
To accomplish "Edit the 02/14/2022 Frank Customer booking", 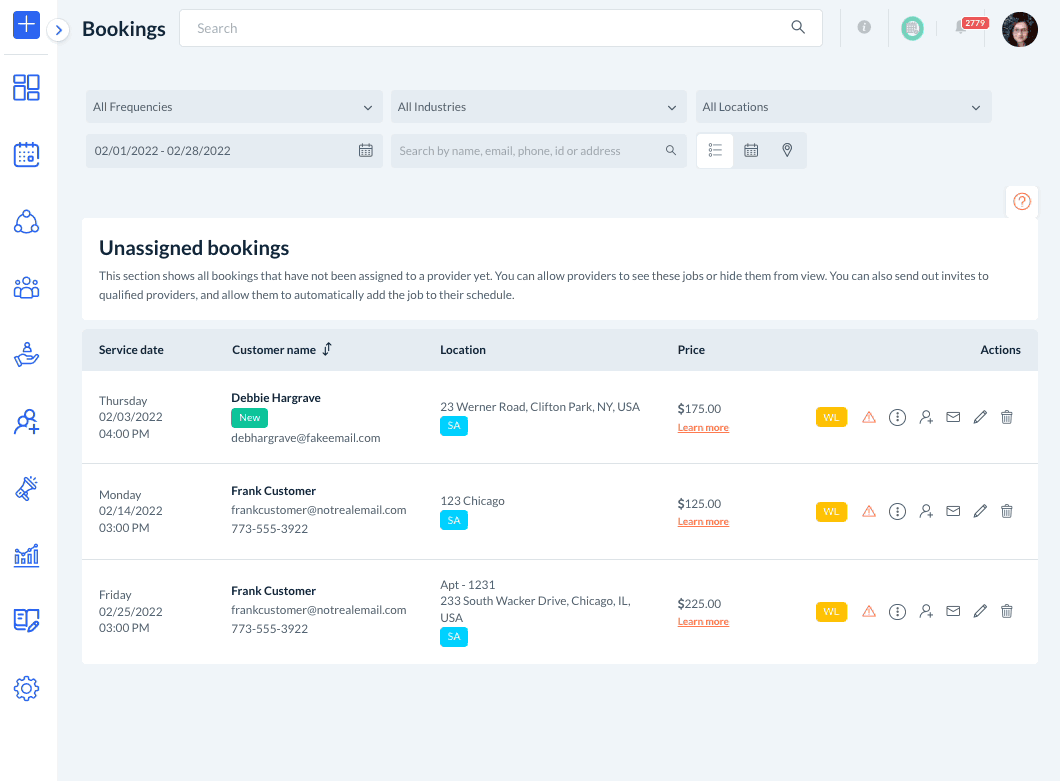I will click(980, 511).
